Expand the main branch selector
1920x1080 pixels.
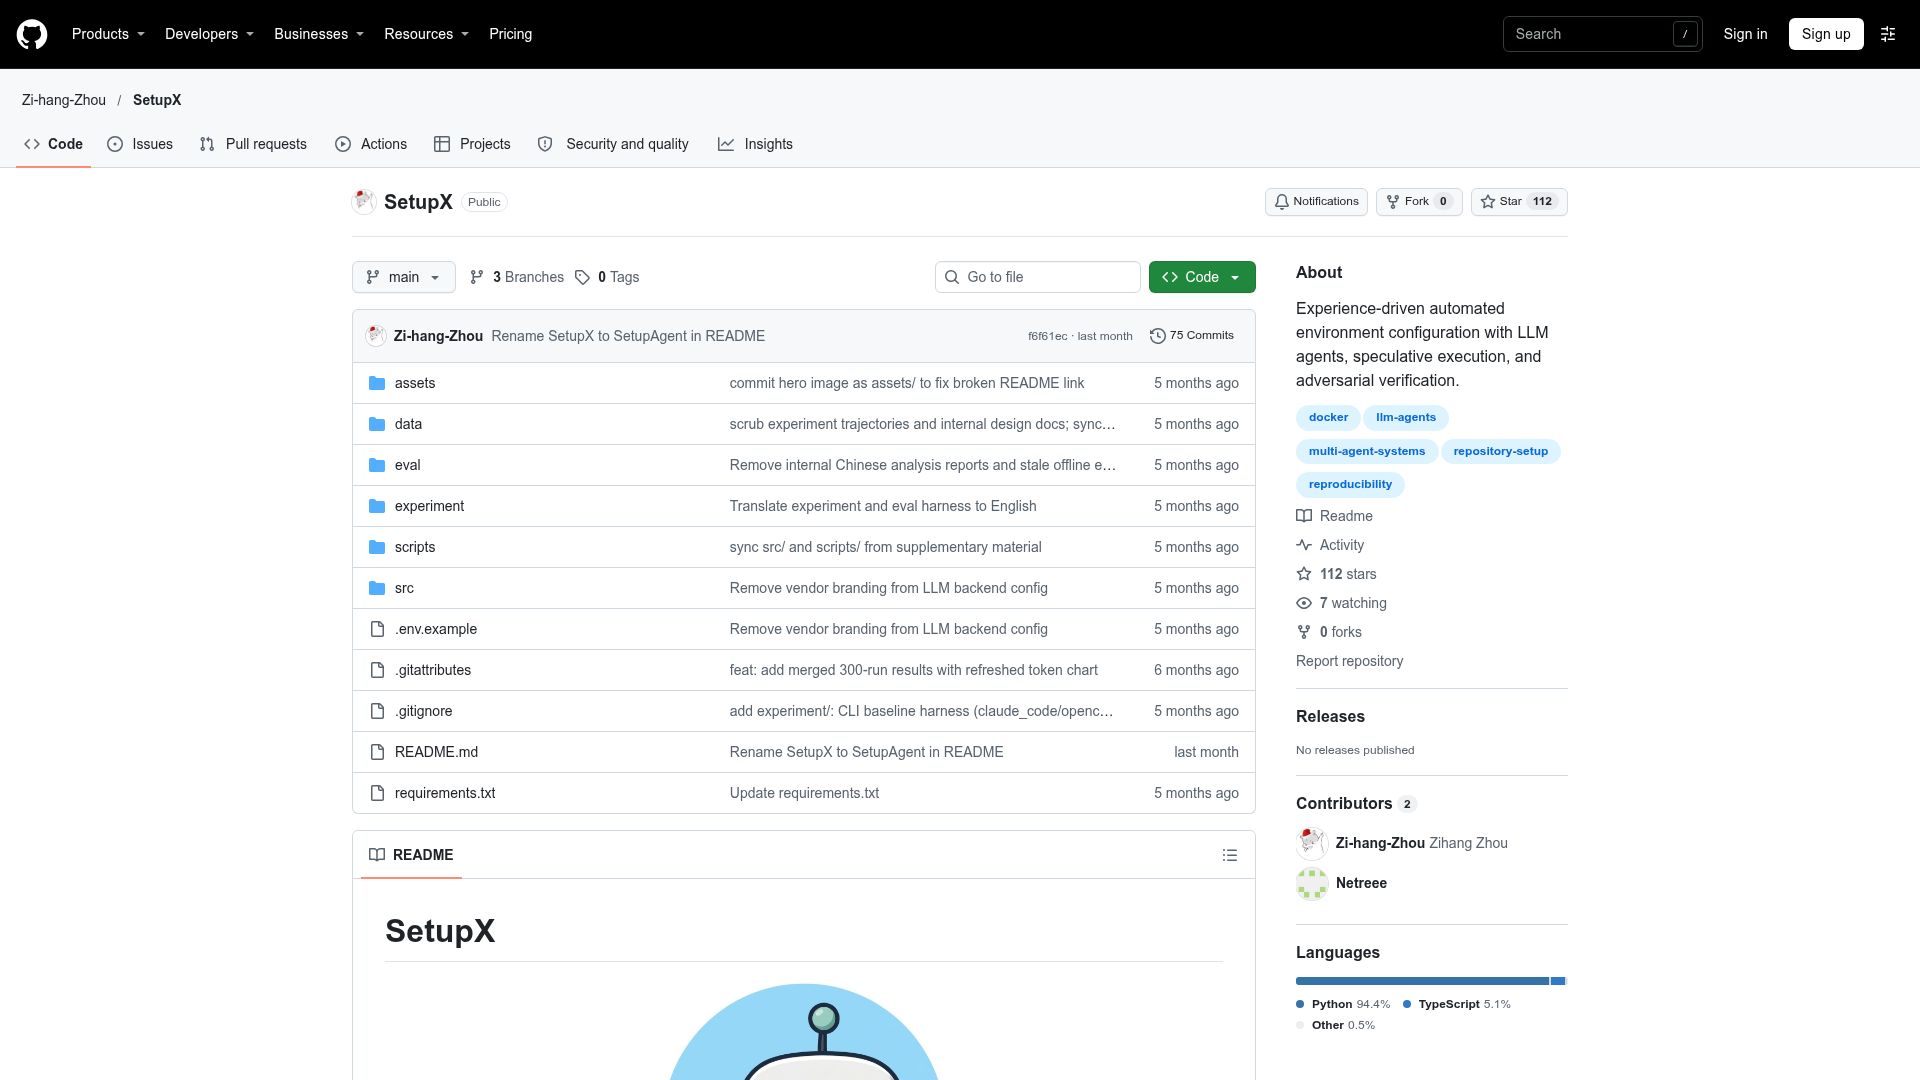click(x=404, y=277)
